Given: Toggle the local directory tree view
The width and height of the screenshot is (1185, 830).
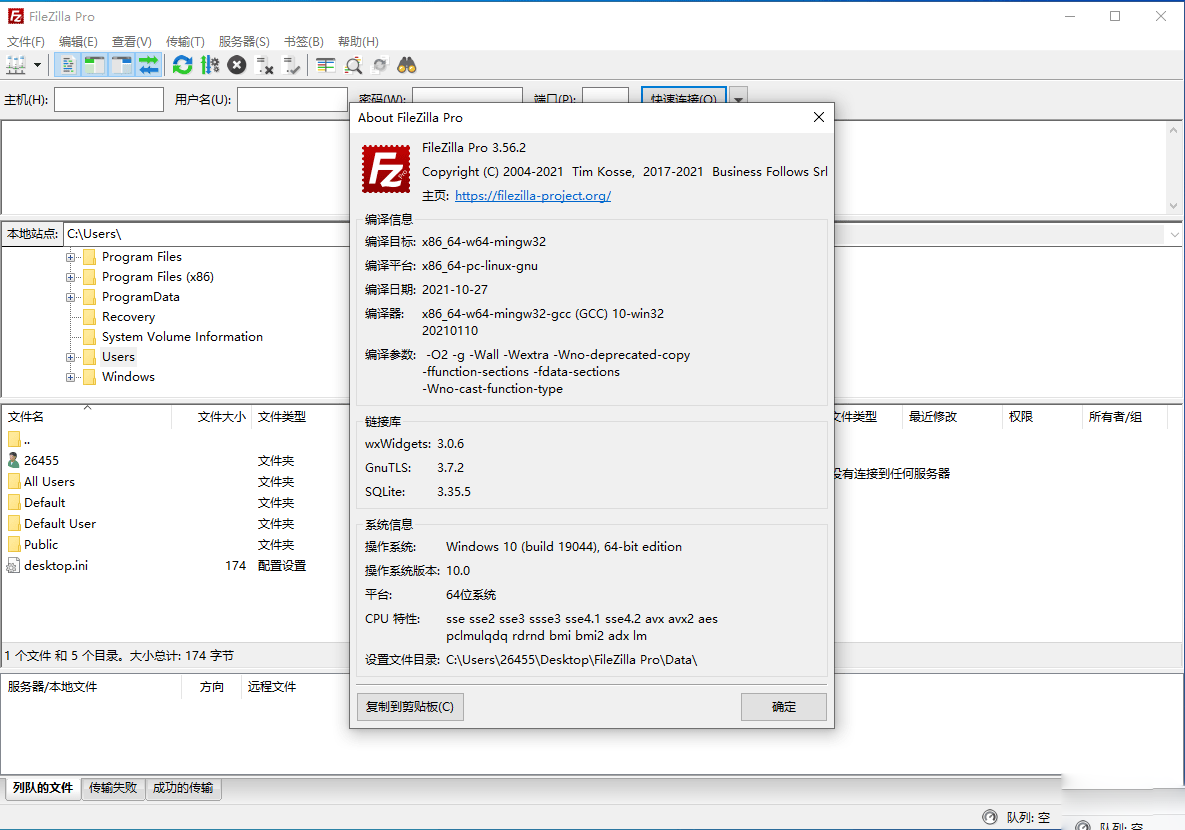Looking at the screenshot, I should (94, 66).
